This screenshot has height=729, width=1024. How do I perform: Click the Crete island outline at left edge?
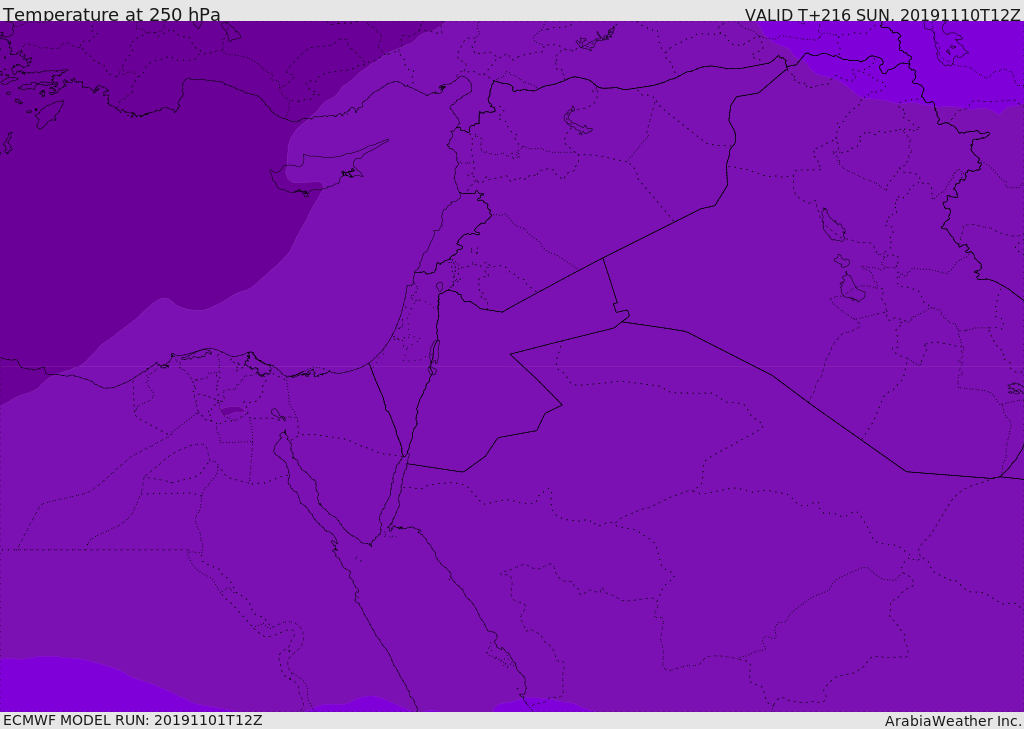click(x=7, y=143)
